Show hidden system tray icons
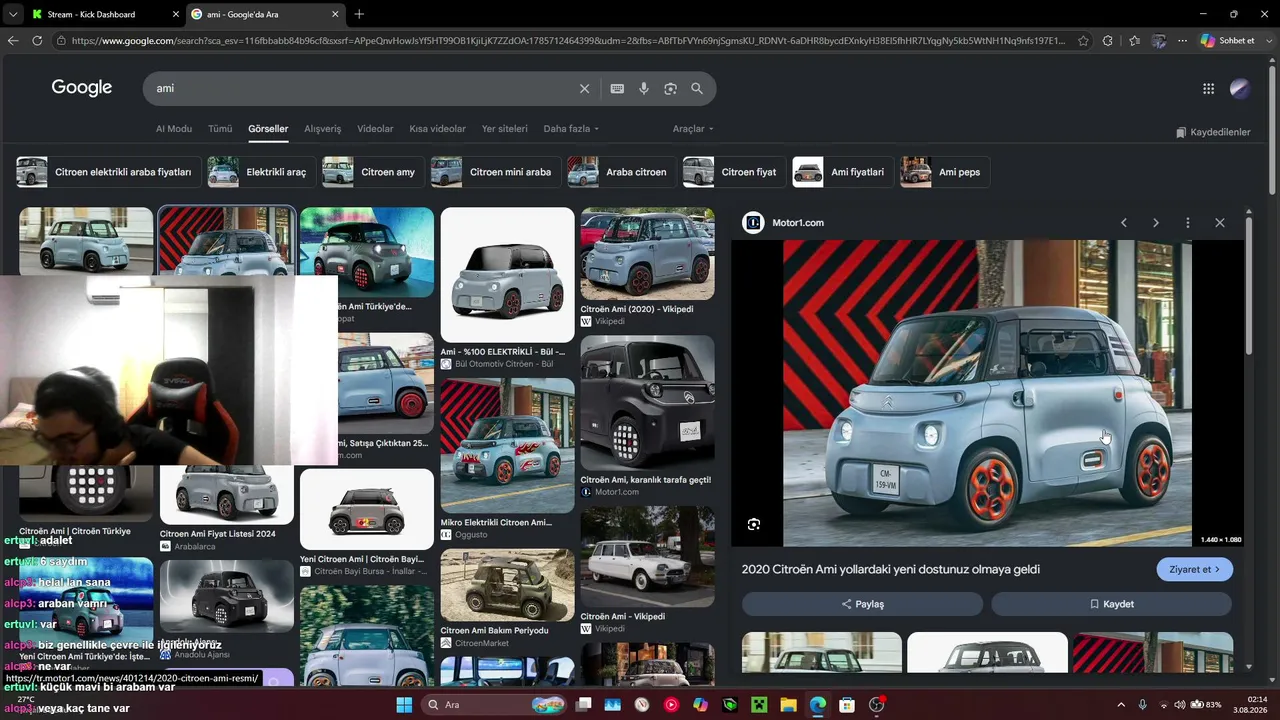 coord(1120,705)
